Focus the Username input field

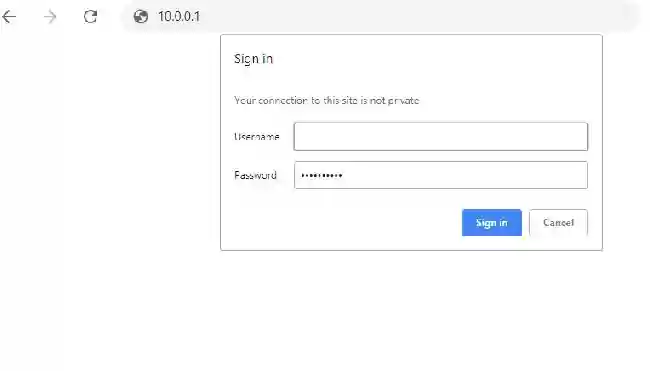pos(441,136)
